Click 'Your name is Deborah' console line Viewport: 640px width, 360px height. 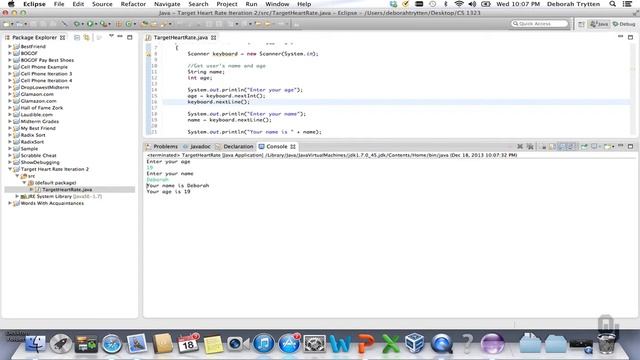(178, 186)
